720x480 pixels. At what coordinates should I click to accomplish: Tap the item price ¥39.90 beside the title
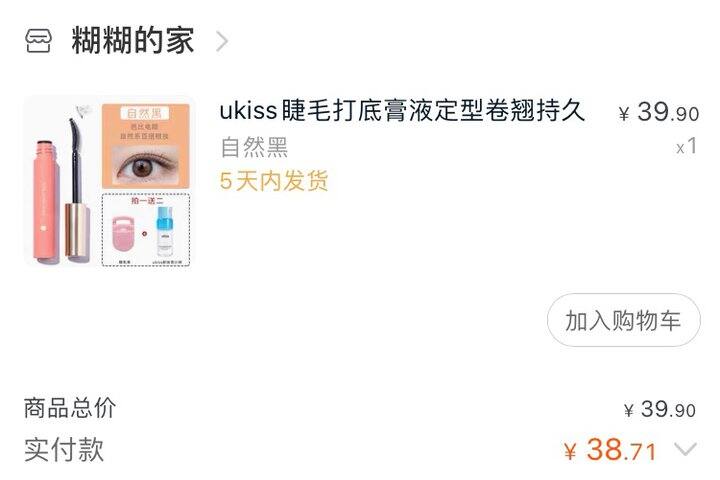(658, 112)
